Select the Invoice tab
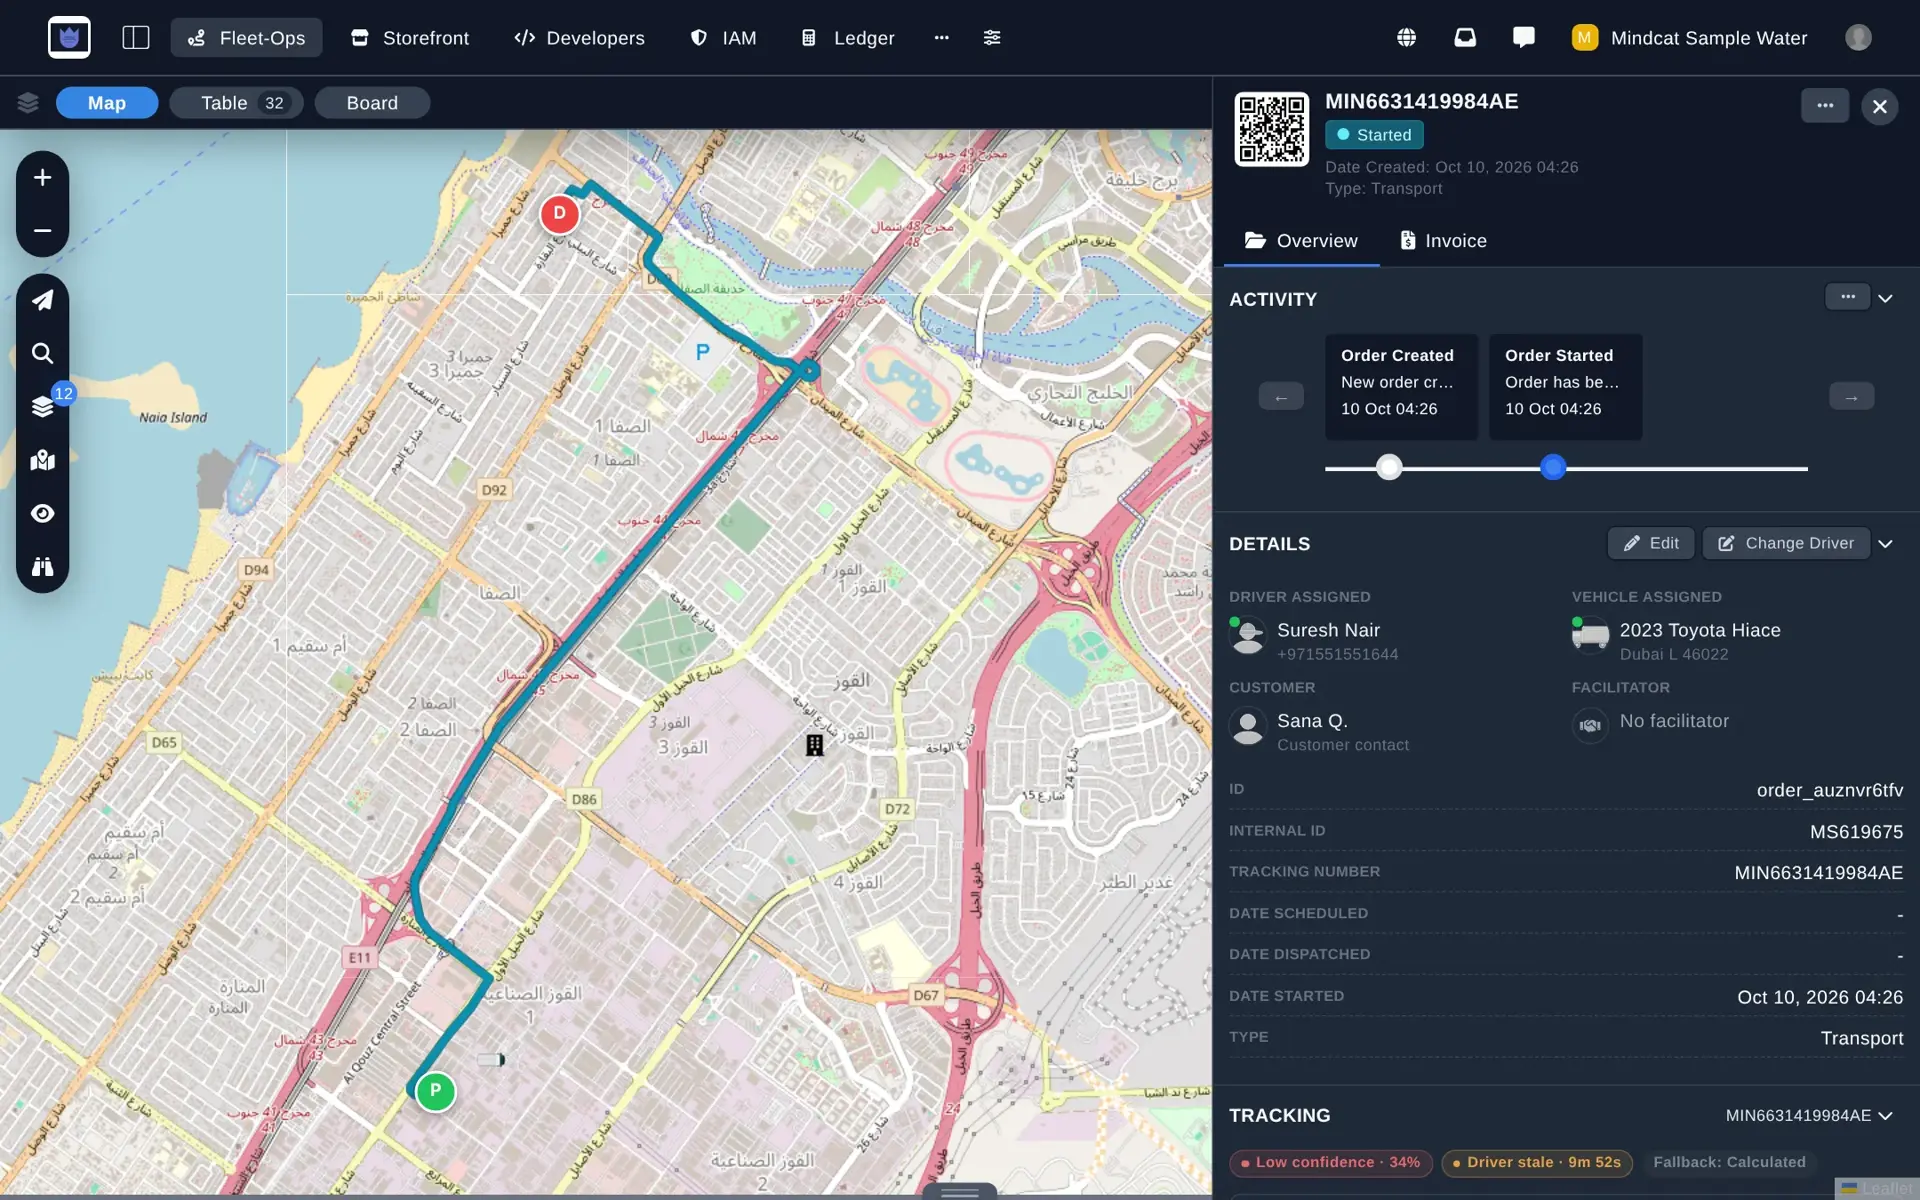Image resolution: width=1920 pixels, height=1200 pixels. tap(1443, 241)
